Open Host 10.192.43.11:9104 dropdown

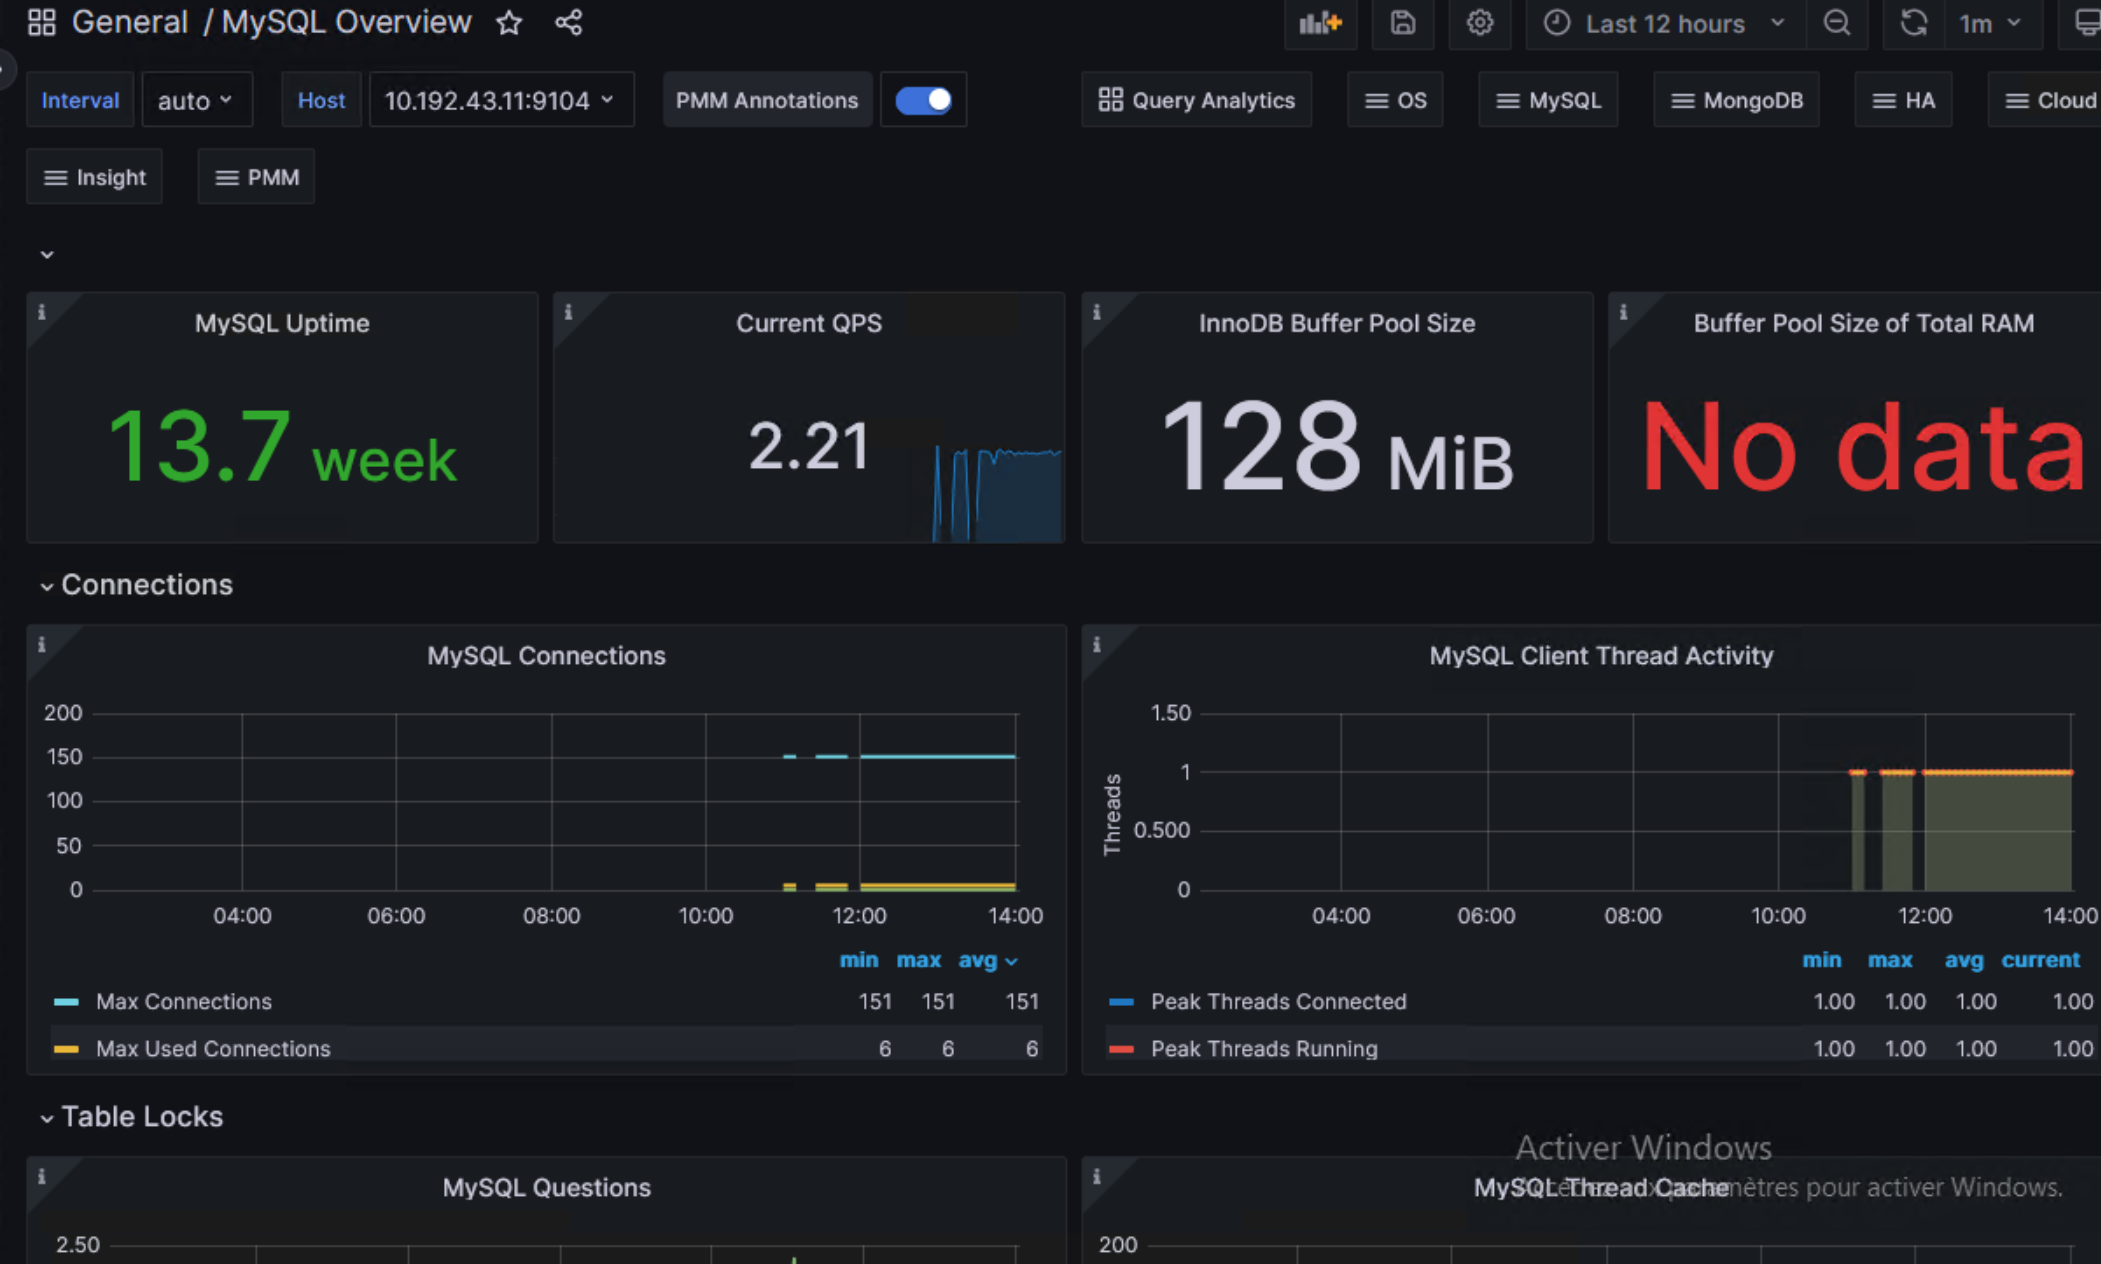(x=500, y=100)
